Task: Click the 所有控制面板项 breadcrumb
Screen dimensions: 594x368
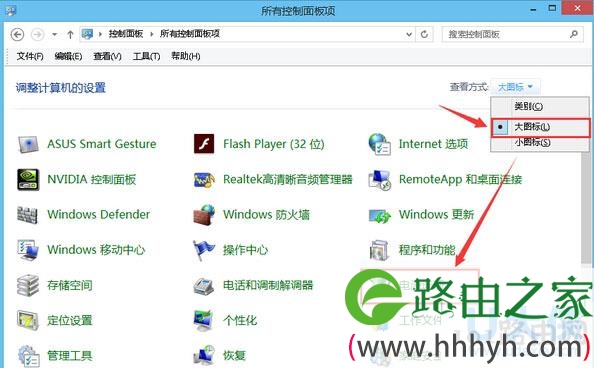Action: (190, 34)
